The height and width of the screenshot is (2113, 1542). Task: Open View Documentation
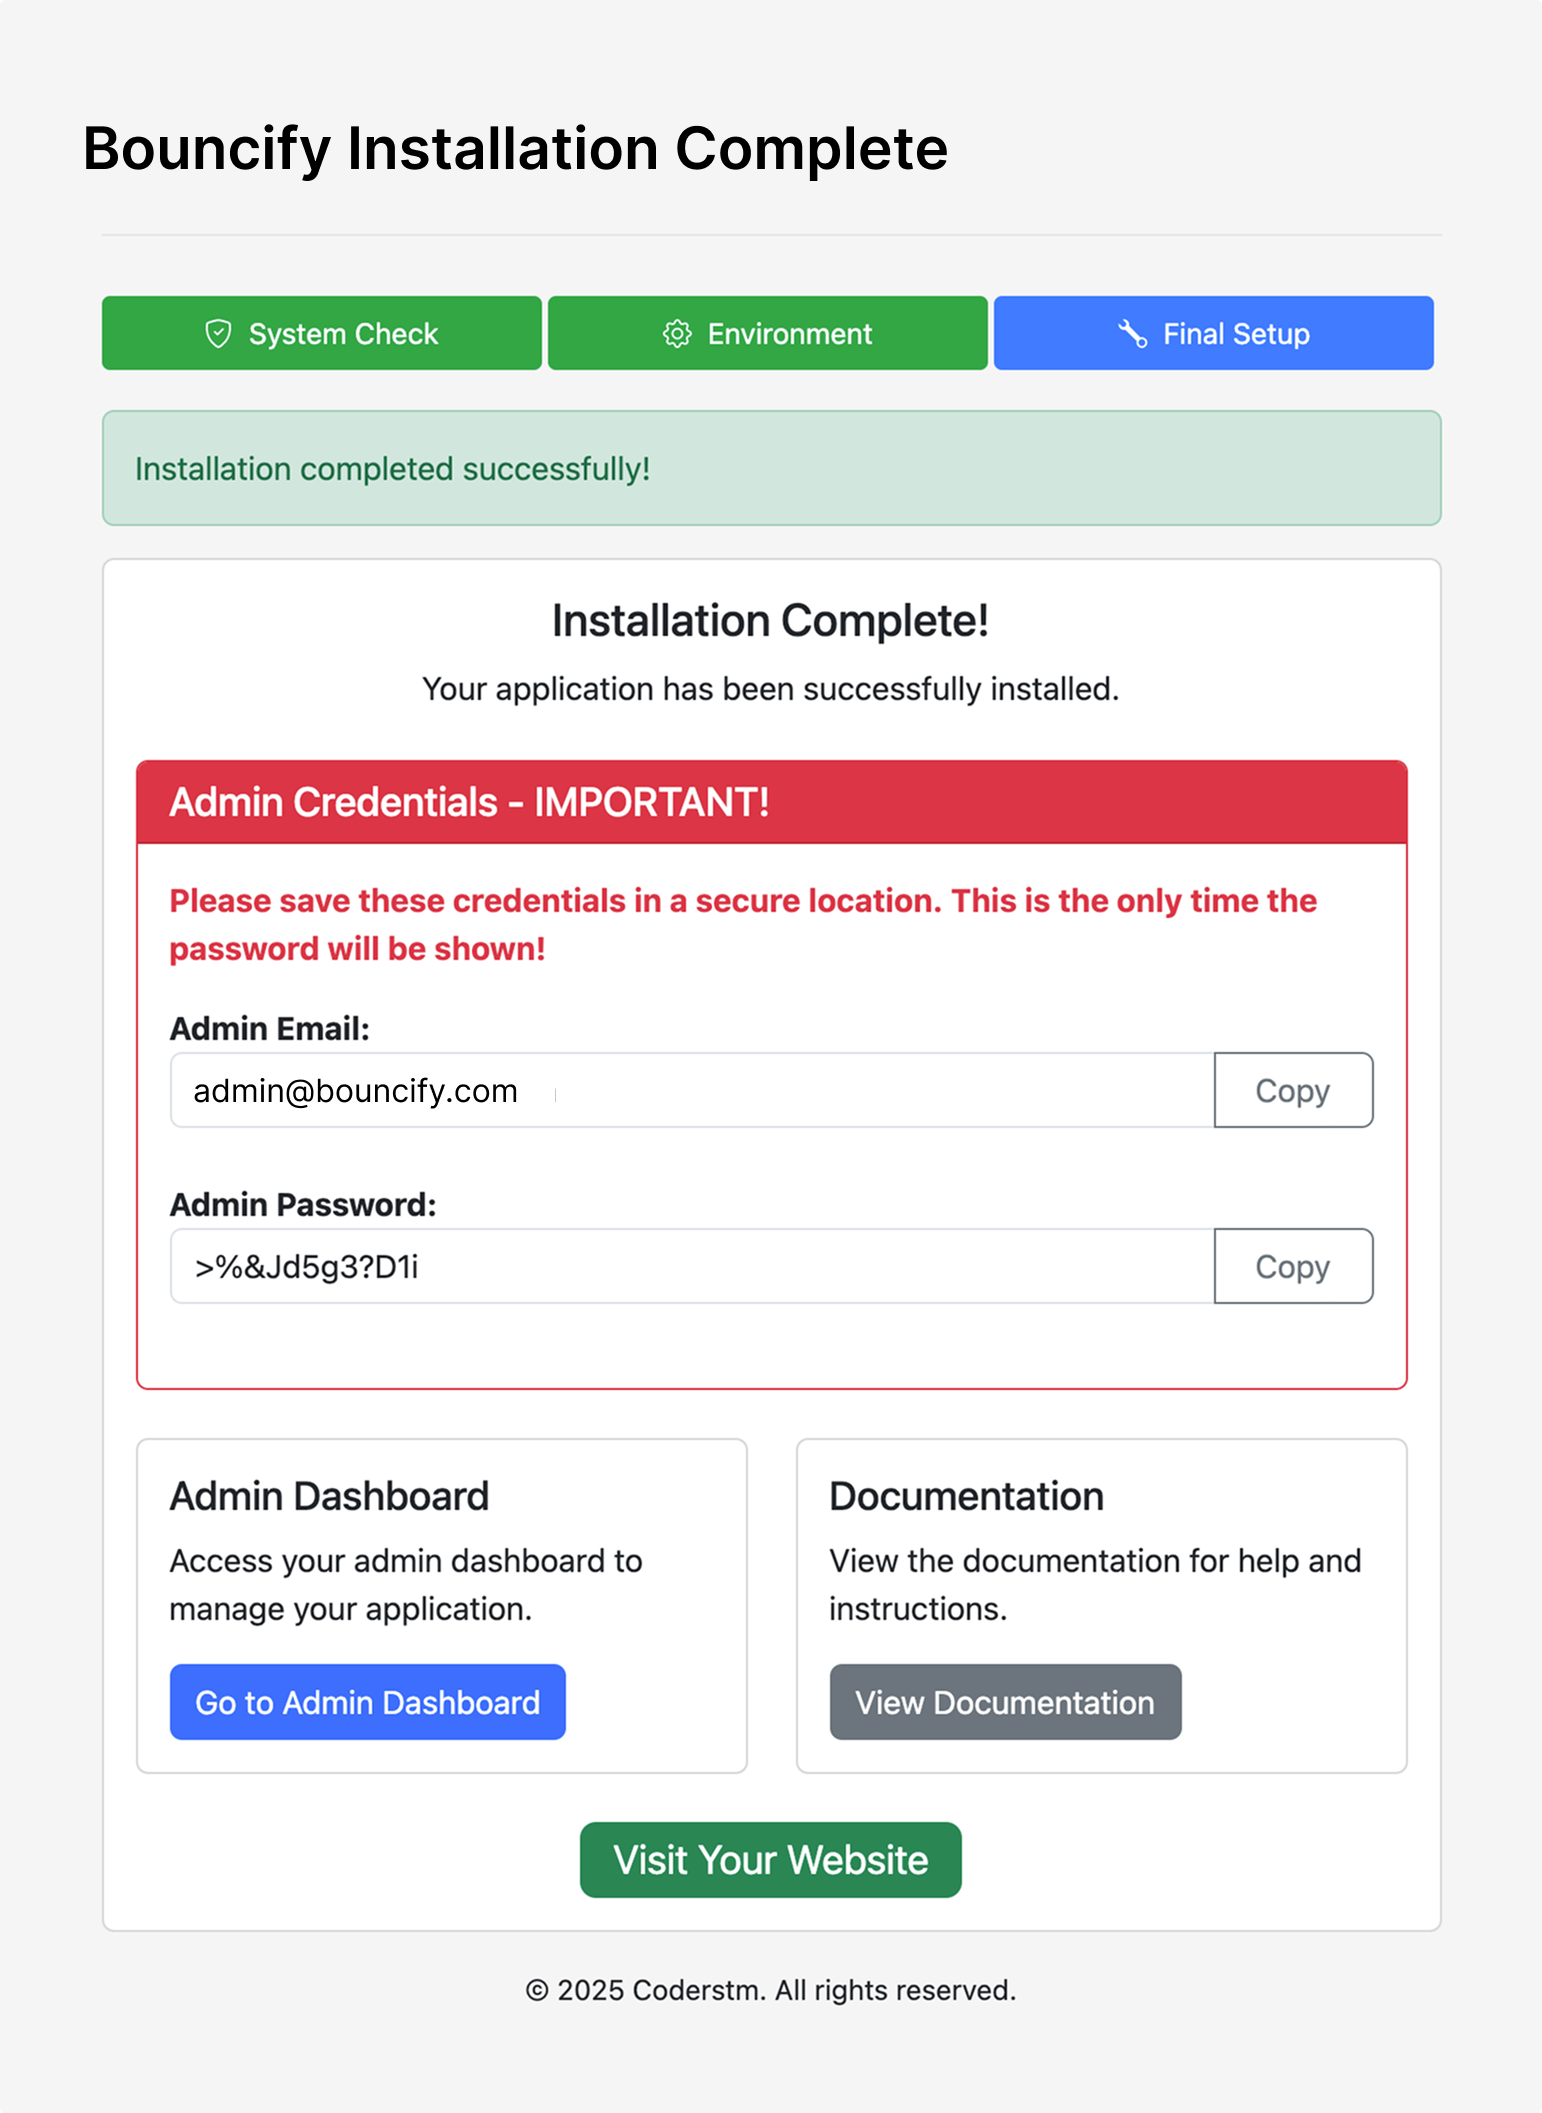[x=1004, y=1702]
